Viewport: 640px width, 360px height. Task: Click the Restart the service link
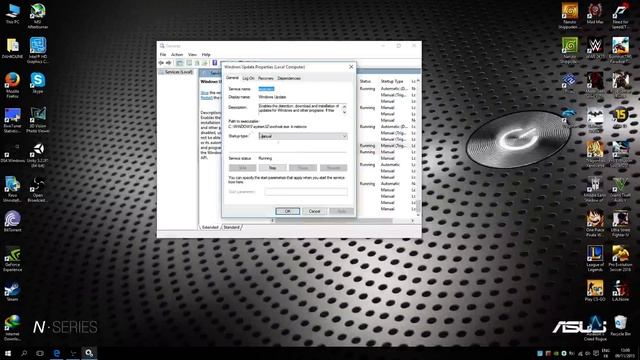207,98
